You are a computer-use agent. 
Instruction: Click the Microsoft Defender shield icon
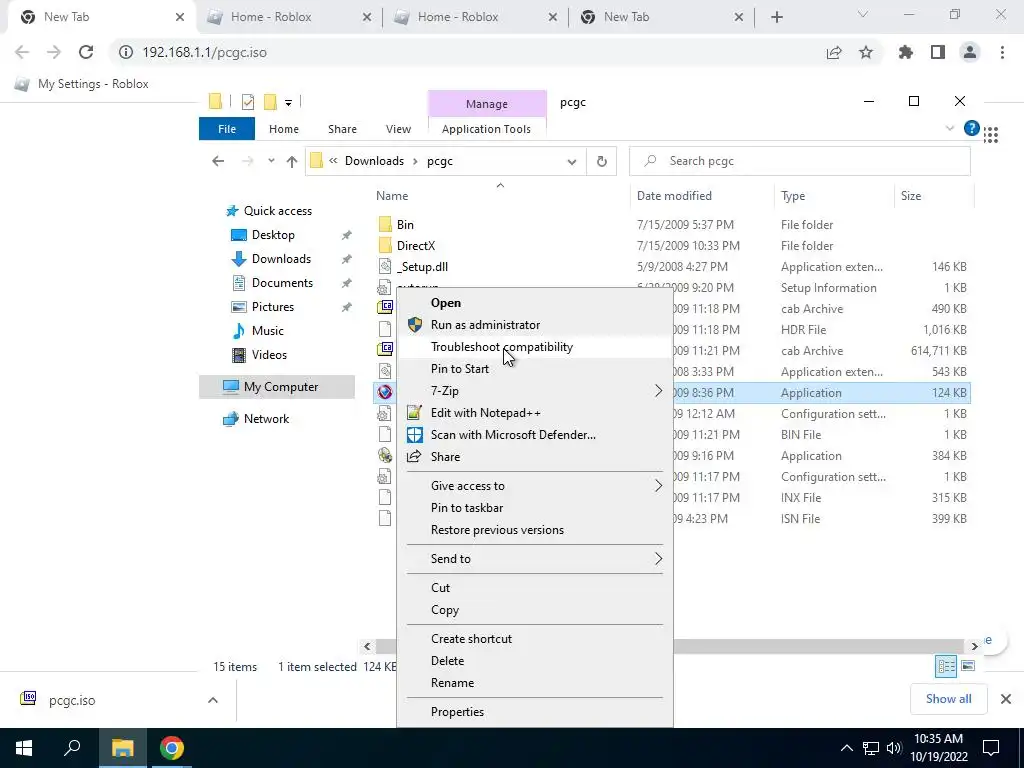coord(415,434)
